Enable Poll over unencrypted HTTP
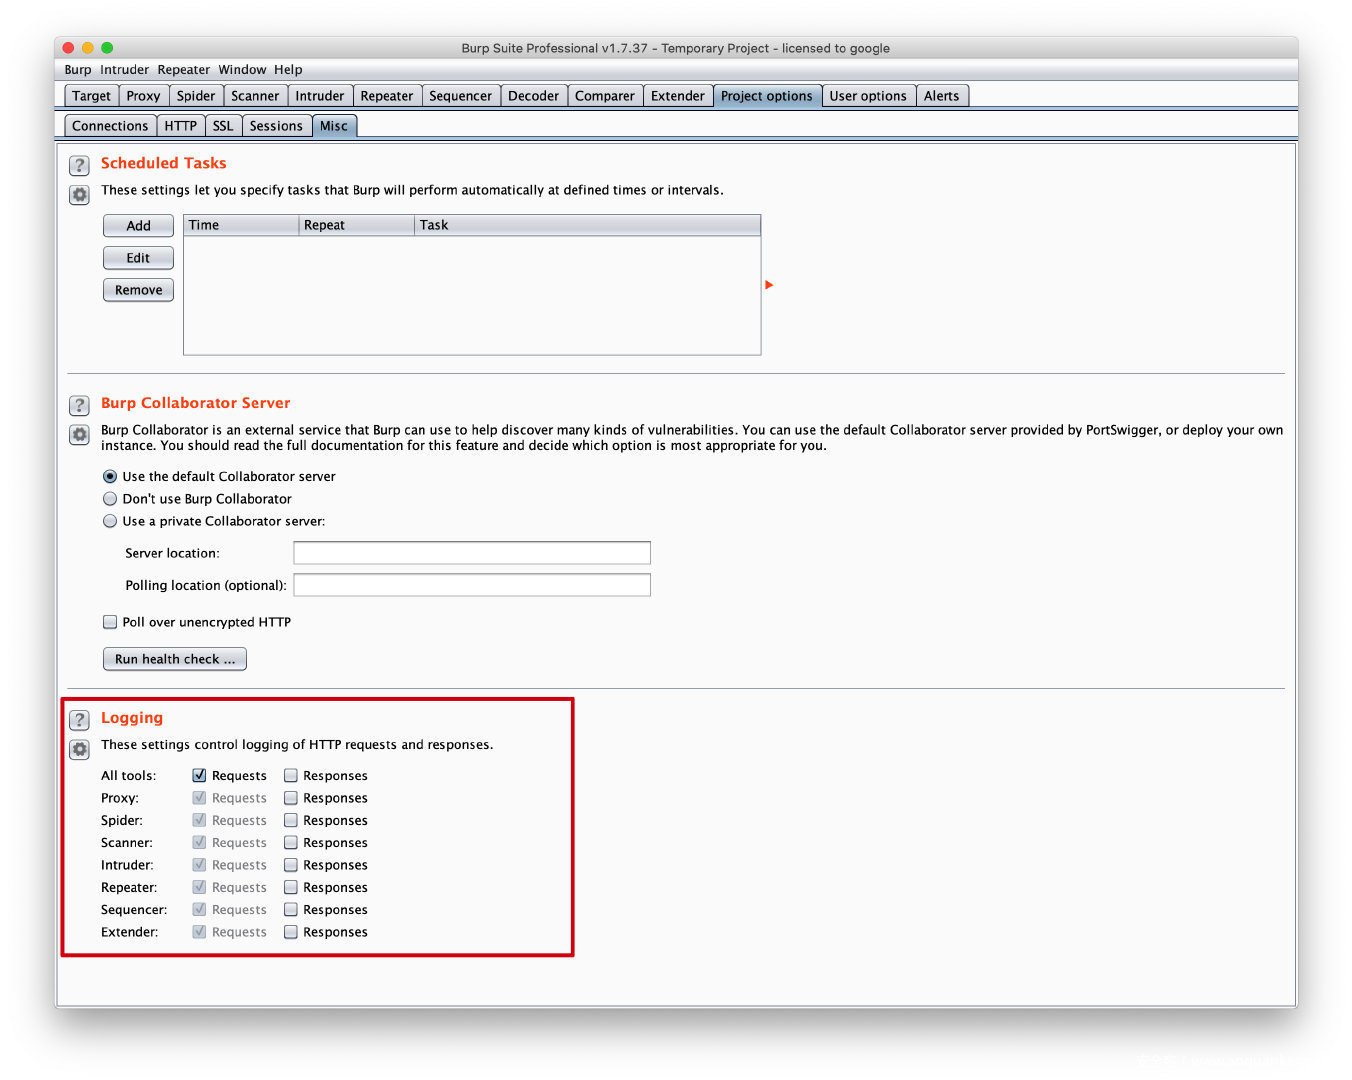 111,622
